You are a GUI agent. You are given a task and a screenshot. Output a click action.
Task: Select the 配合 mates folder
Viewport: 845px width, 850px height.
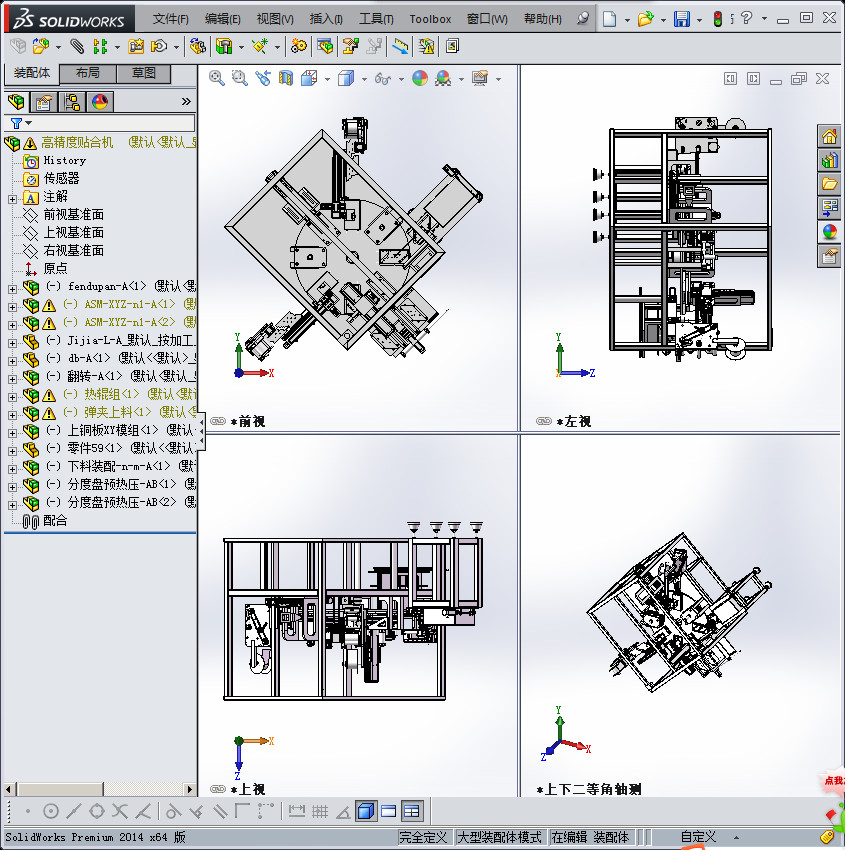[55, 520]
